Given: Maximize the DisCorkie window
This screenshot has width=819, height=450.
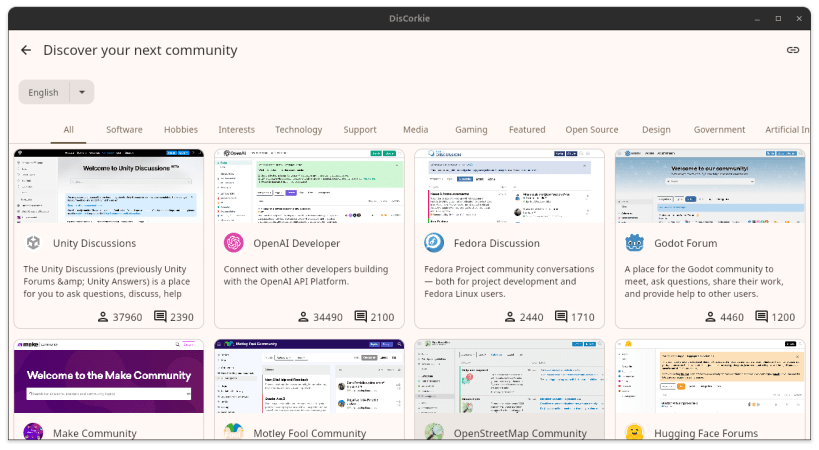Looking at the screenshot, I should tap(778, 18).
